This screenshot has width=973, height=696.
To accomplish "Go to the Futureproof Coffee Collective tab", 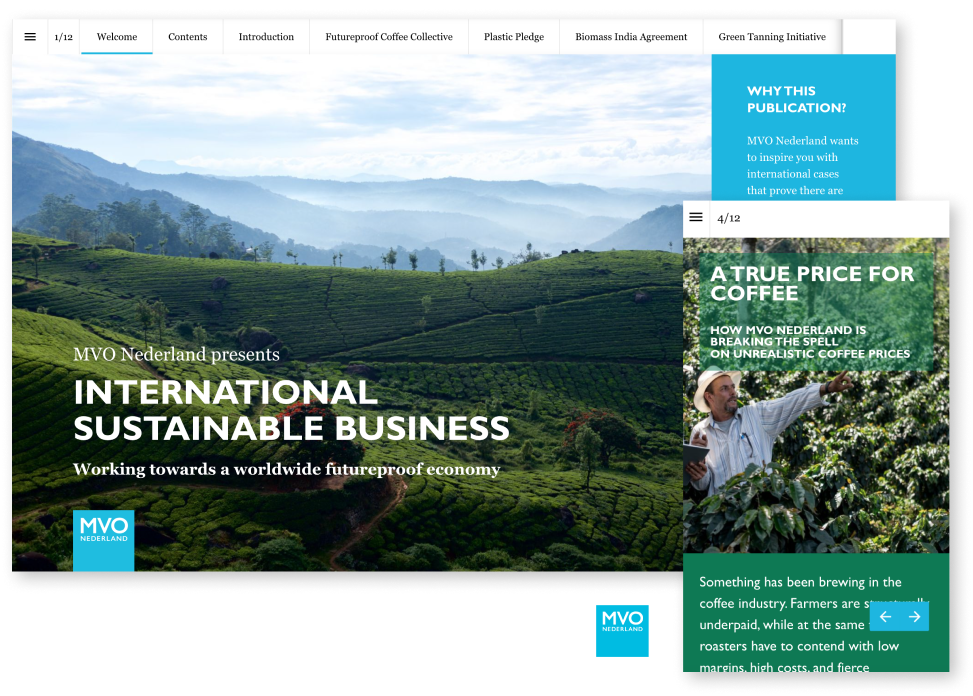I will tap(389, 37).
